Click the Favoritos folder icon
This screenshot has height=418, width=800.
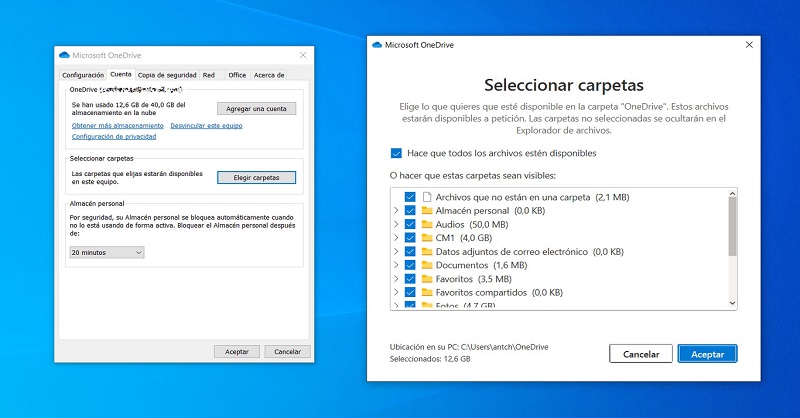[427, 279]
